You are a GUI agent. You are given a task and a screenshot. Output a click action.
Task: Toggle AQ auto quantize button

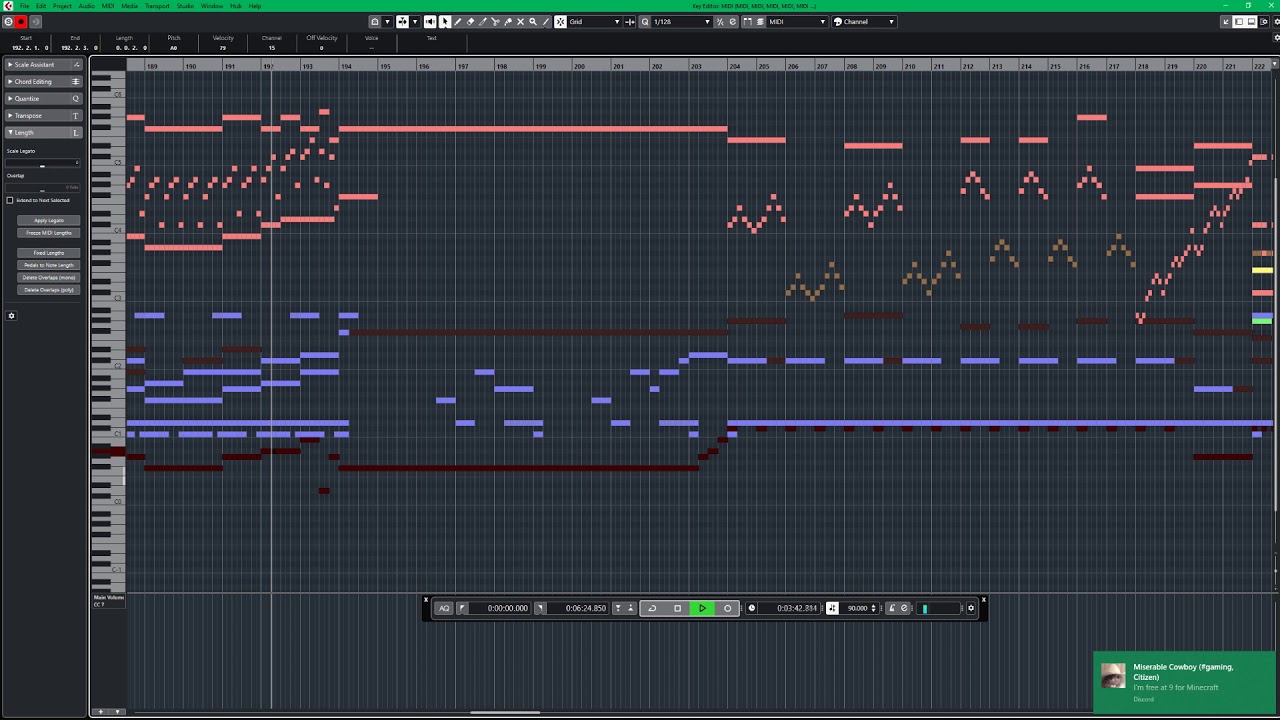tap(444, 608)
